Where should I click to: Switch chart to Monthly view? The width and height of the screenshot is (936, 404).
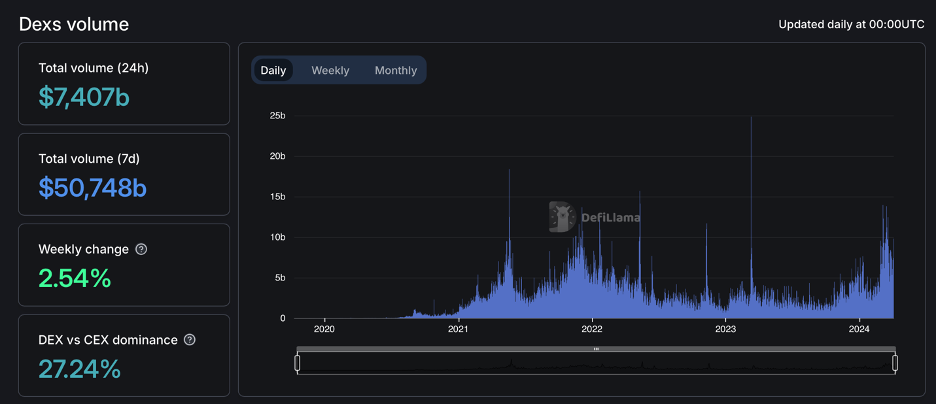coord(396,70)
